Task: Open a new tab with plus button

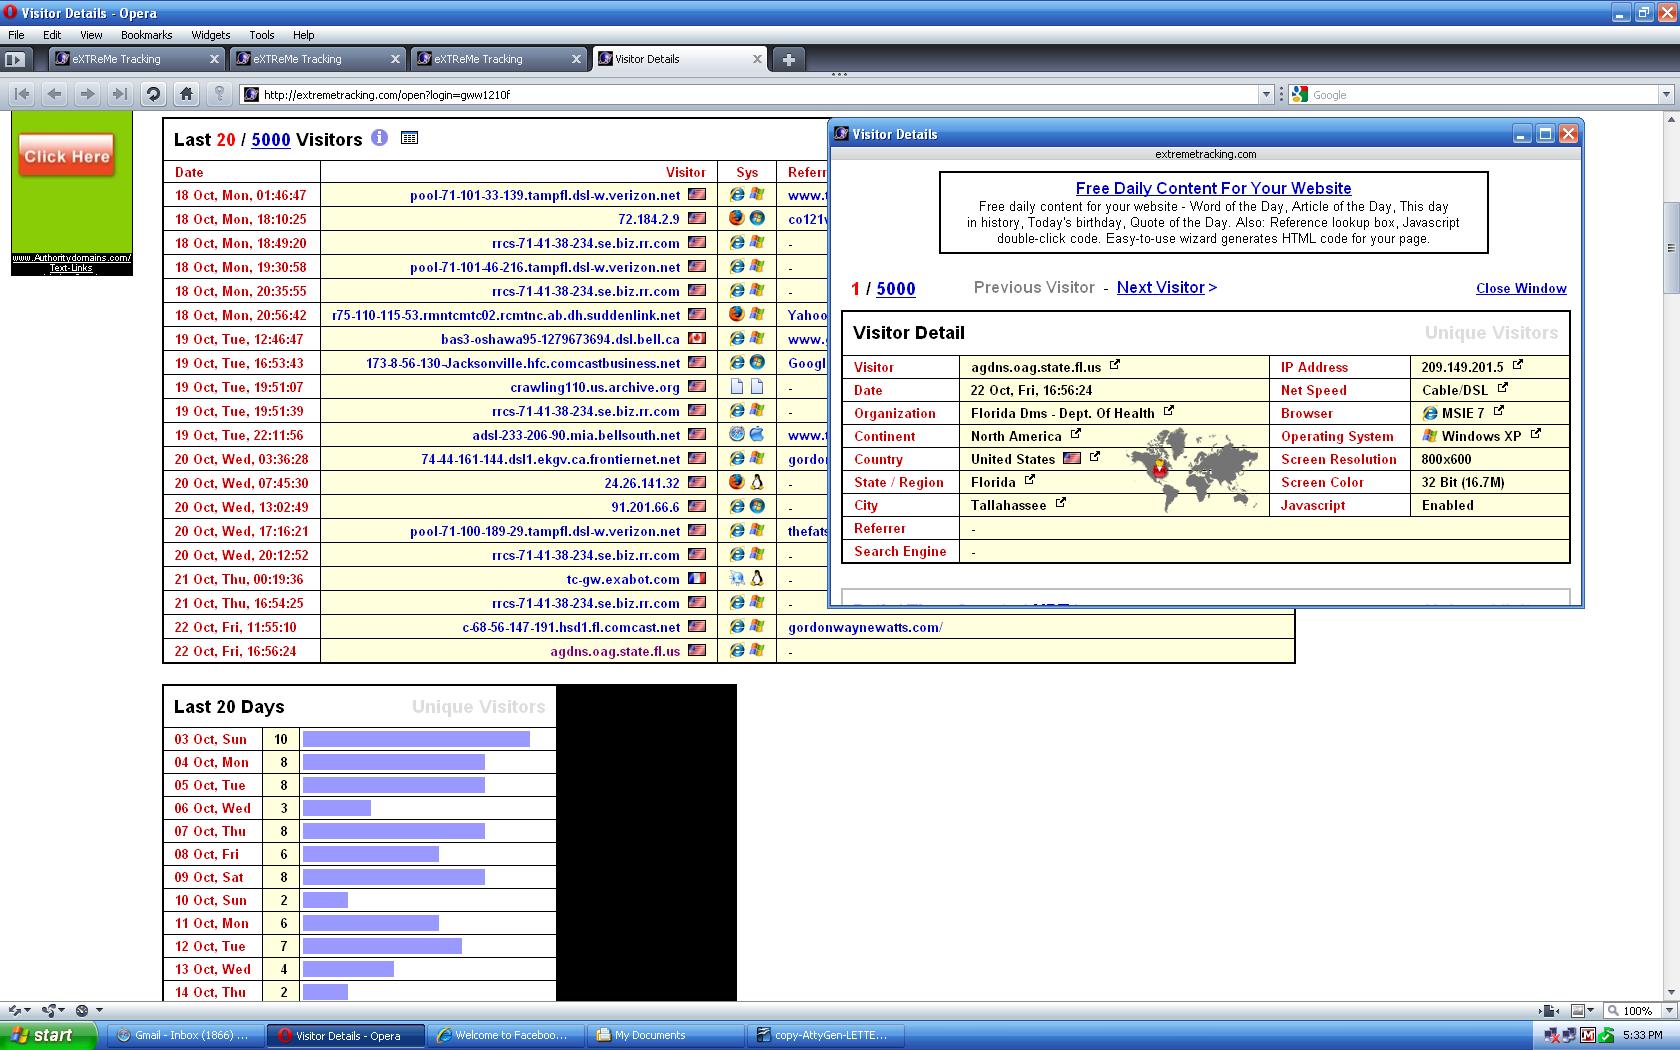Action: tap(788, 59)
